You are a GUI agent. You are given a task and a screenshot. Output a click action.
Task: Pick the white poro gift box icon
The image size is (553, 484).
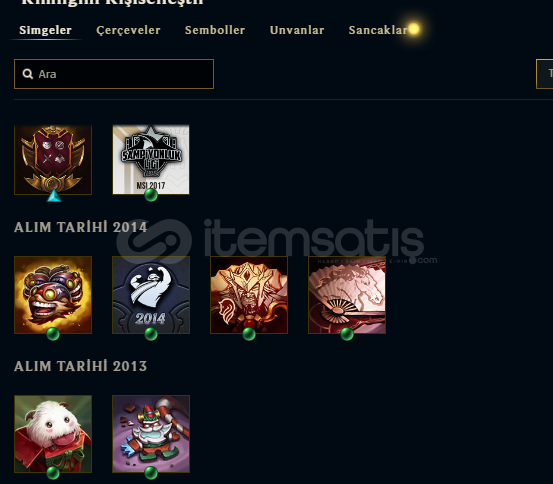pyautogui.click(x=53, y=434)
